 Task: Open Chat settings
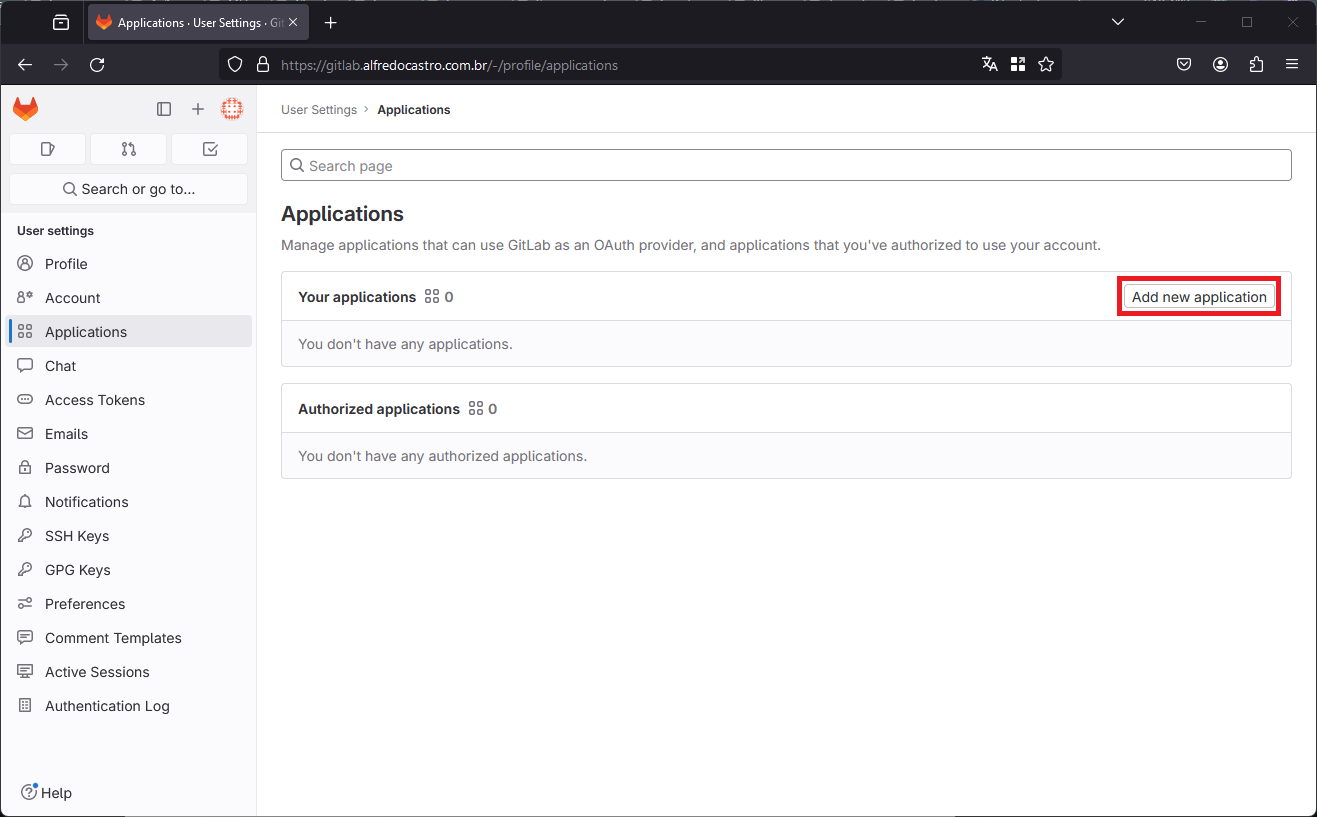(129, 366)
